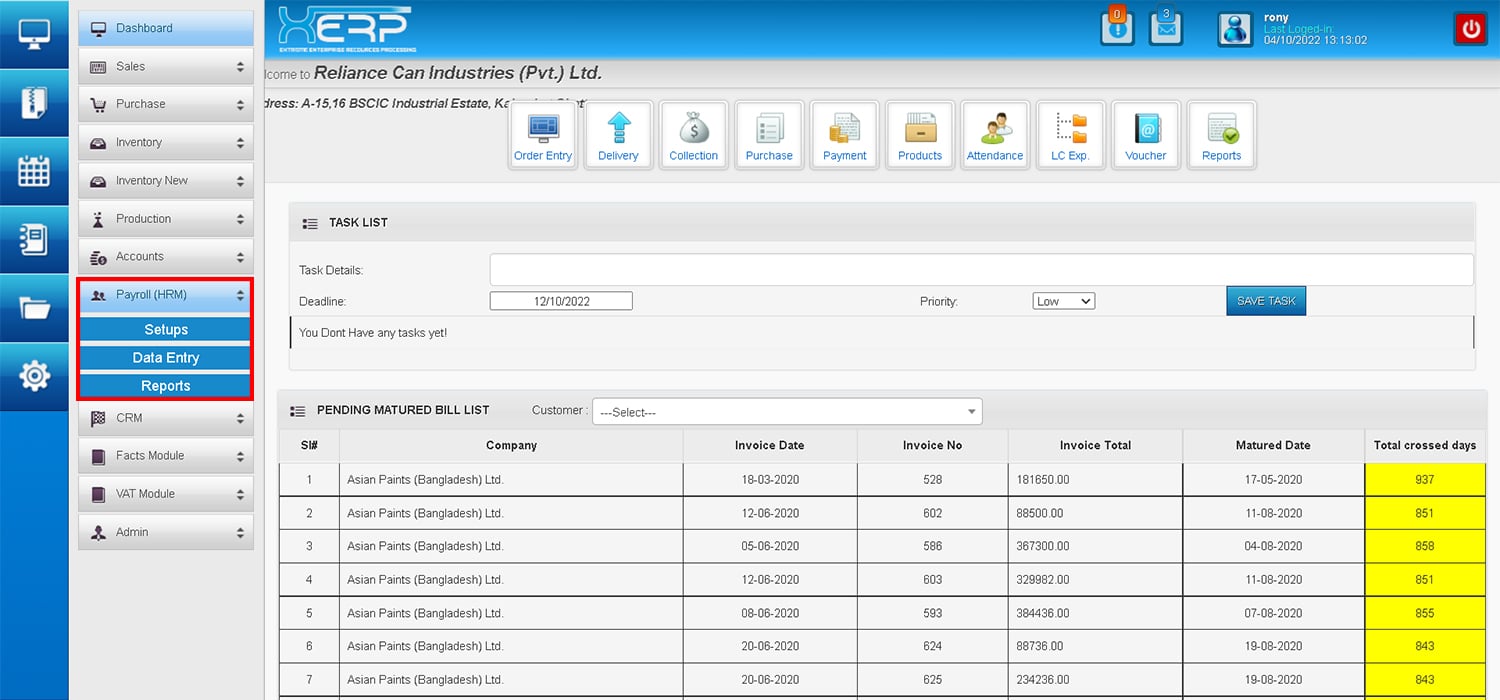Open the Order Entry shortcut icon
This screenshot has width=1500, height=700.
coord(543,135)
